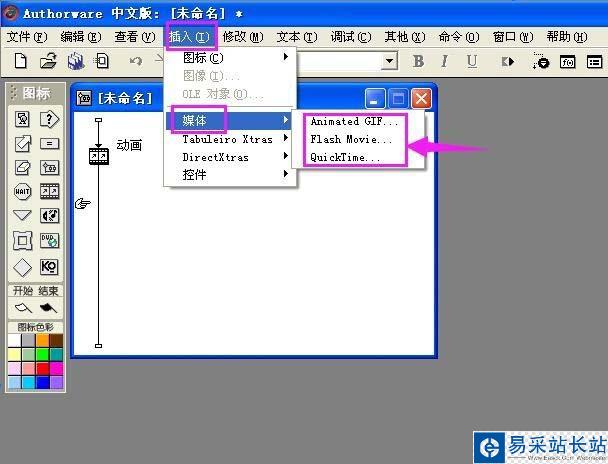Select the DVD icon in palette
Screen dimensions: 608x464
(x=50, y=240)
